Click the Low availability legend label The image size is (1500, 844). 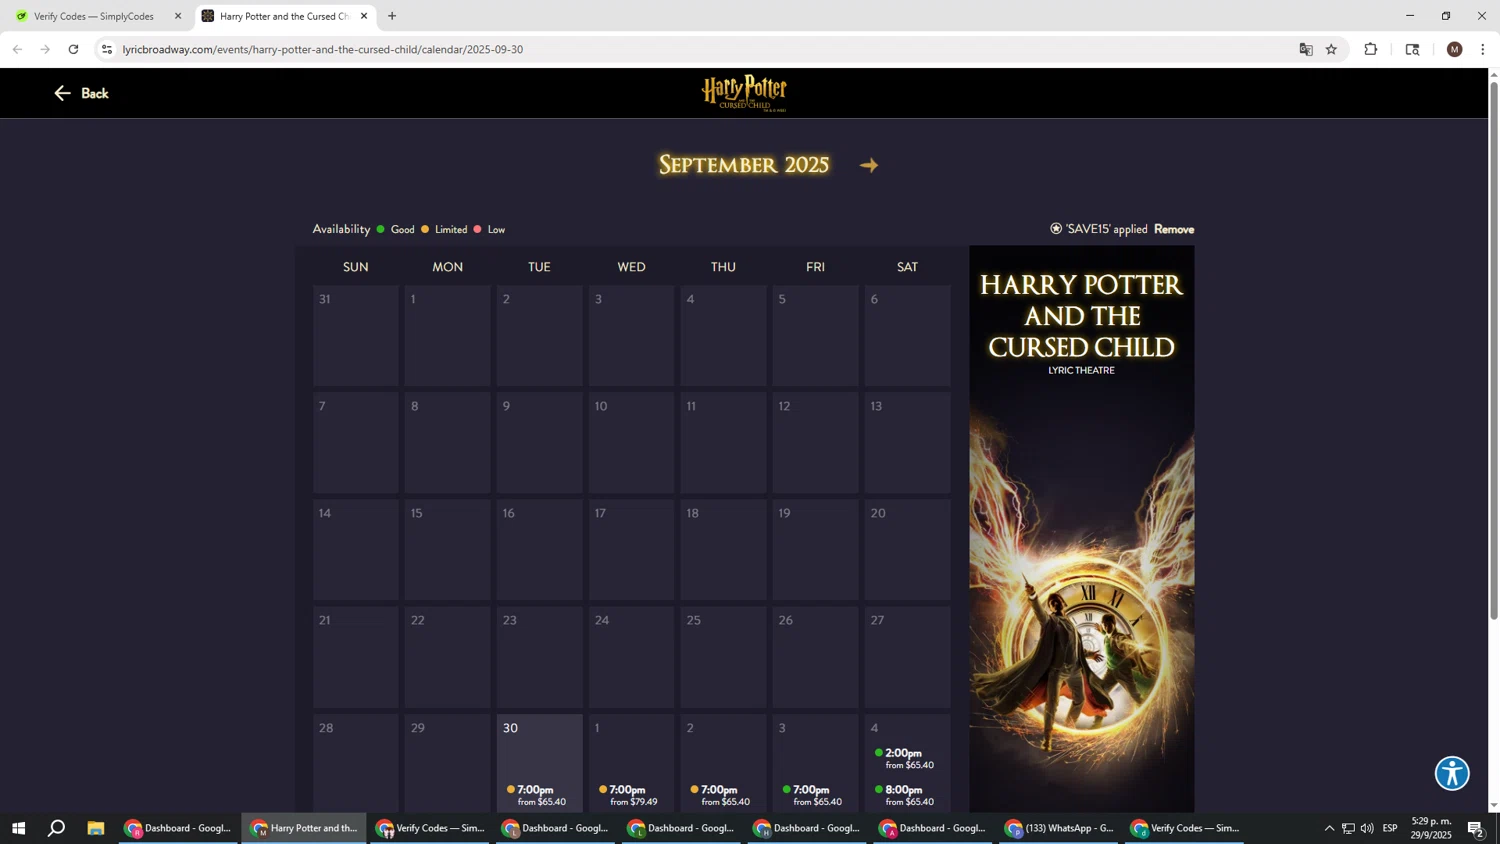(496, 230)
